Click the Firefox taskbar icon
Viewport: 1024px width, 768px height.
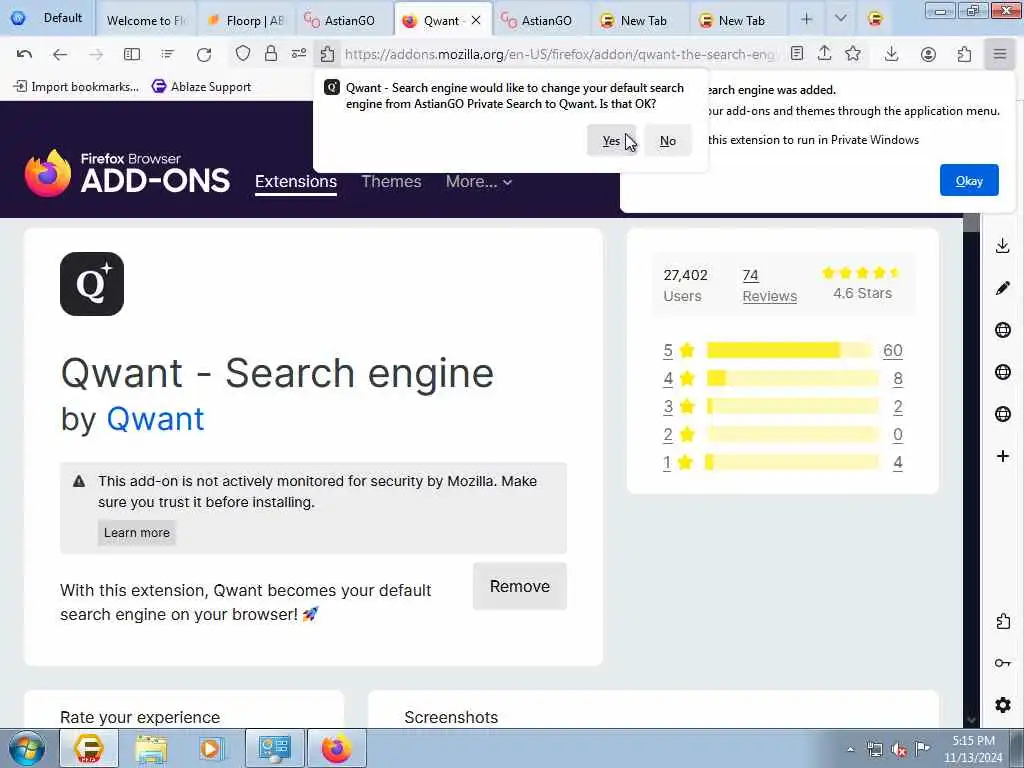[336, 748]
